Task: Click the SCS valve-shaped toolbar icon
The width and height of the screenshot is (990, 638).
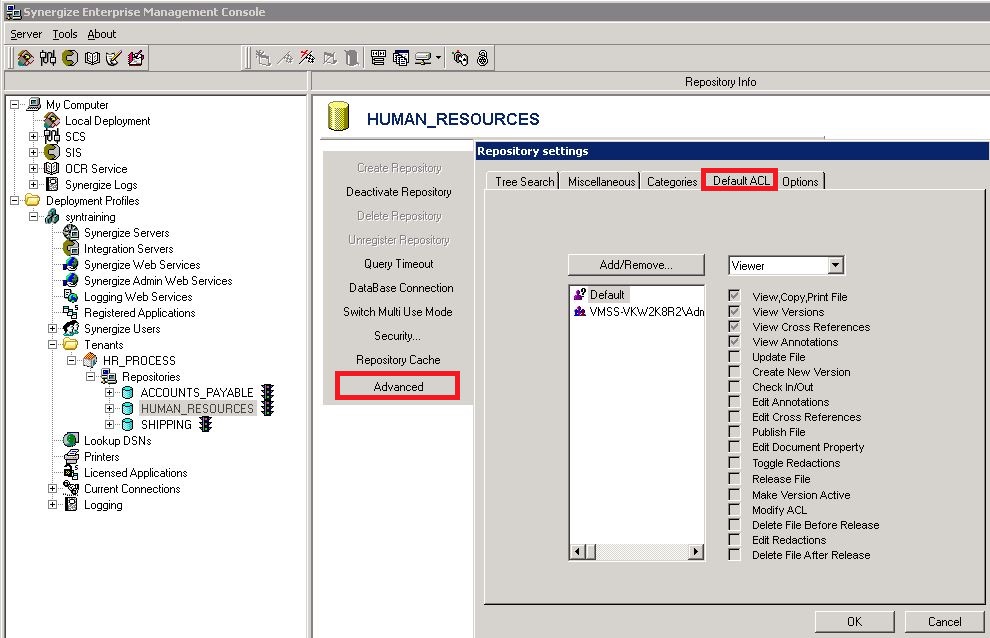Action: coord(48,58)
